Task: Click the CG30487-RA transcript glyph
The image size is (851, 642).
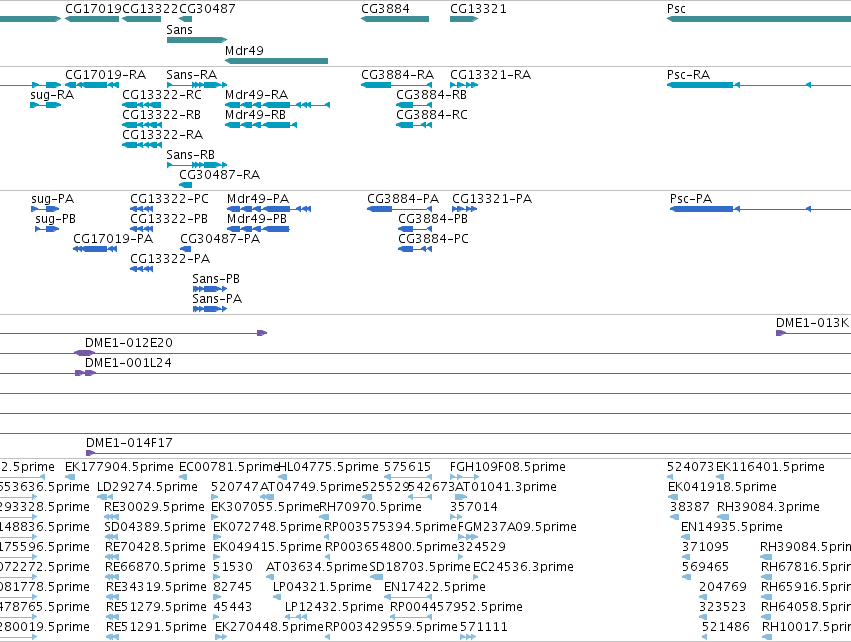Action: click(x=185, y=185)
